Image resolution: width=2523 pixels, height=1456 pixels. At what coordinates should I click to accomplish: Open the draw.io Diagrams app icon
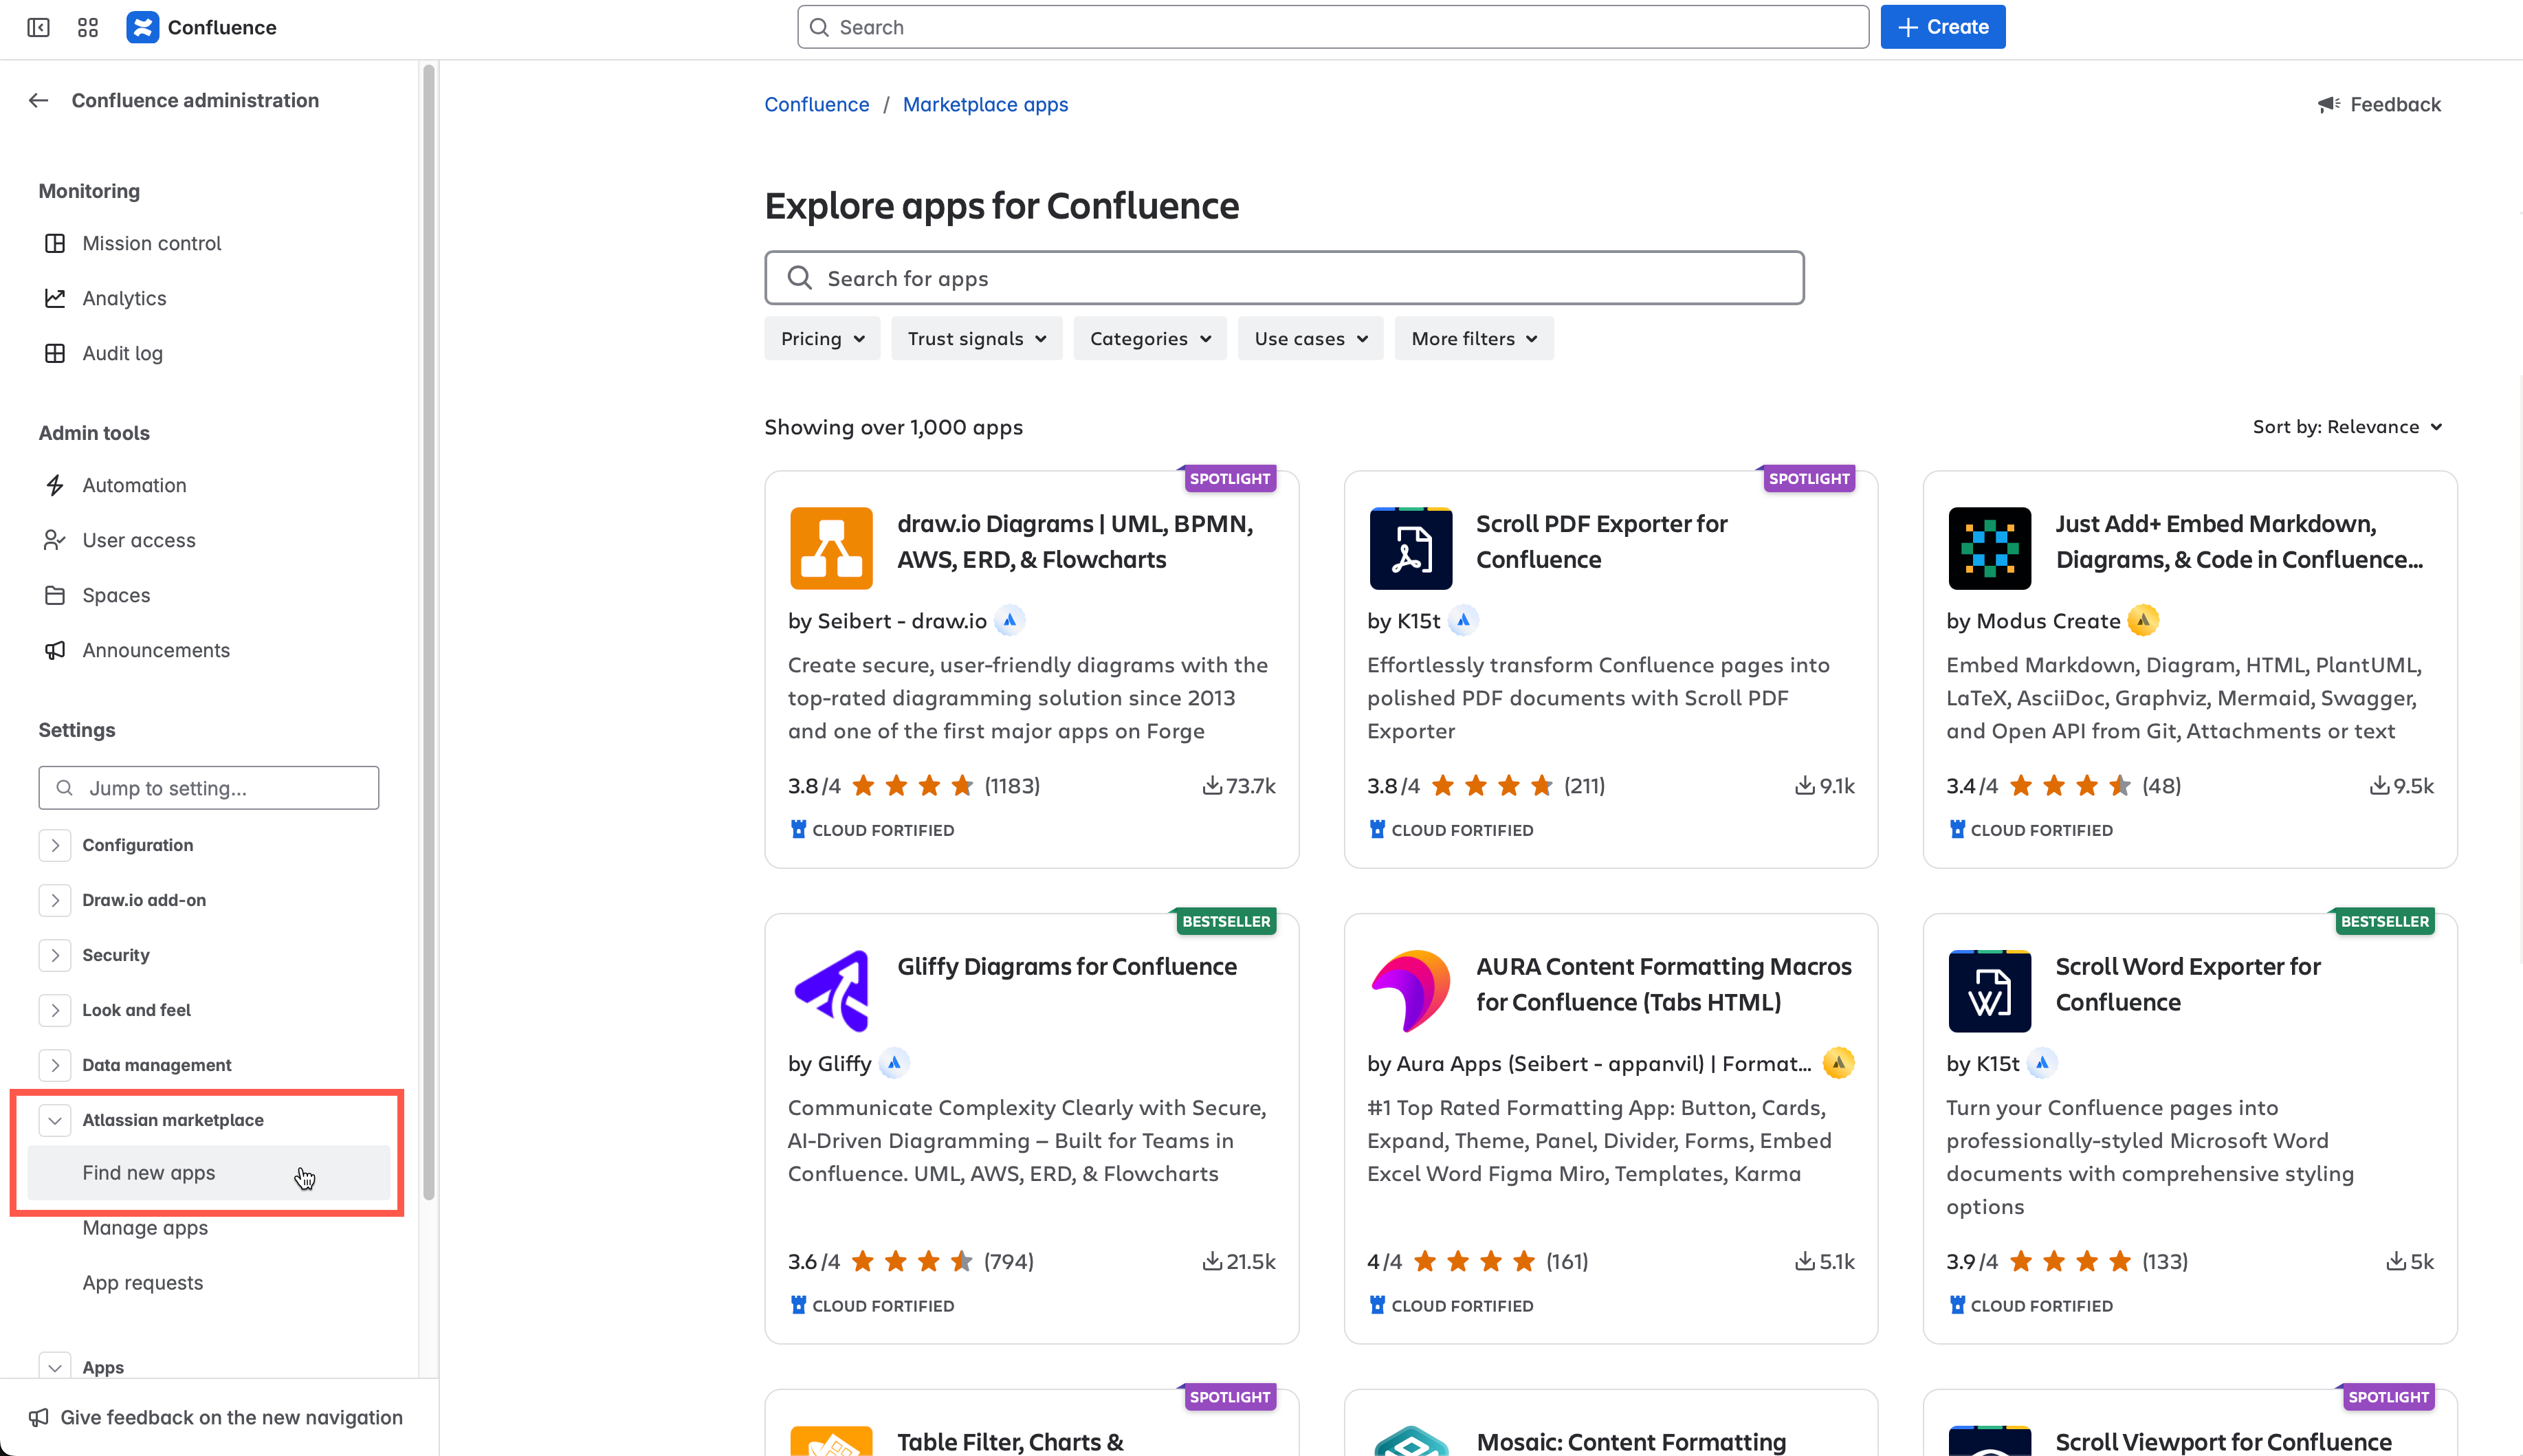831,547
